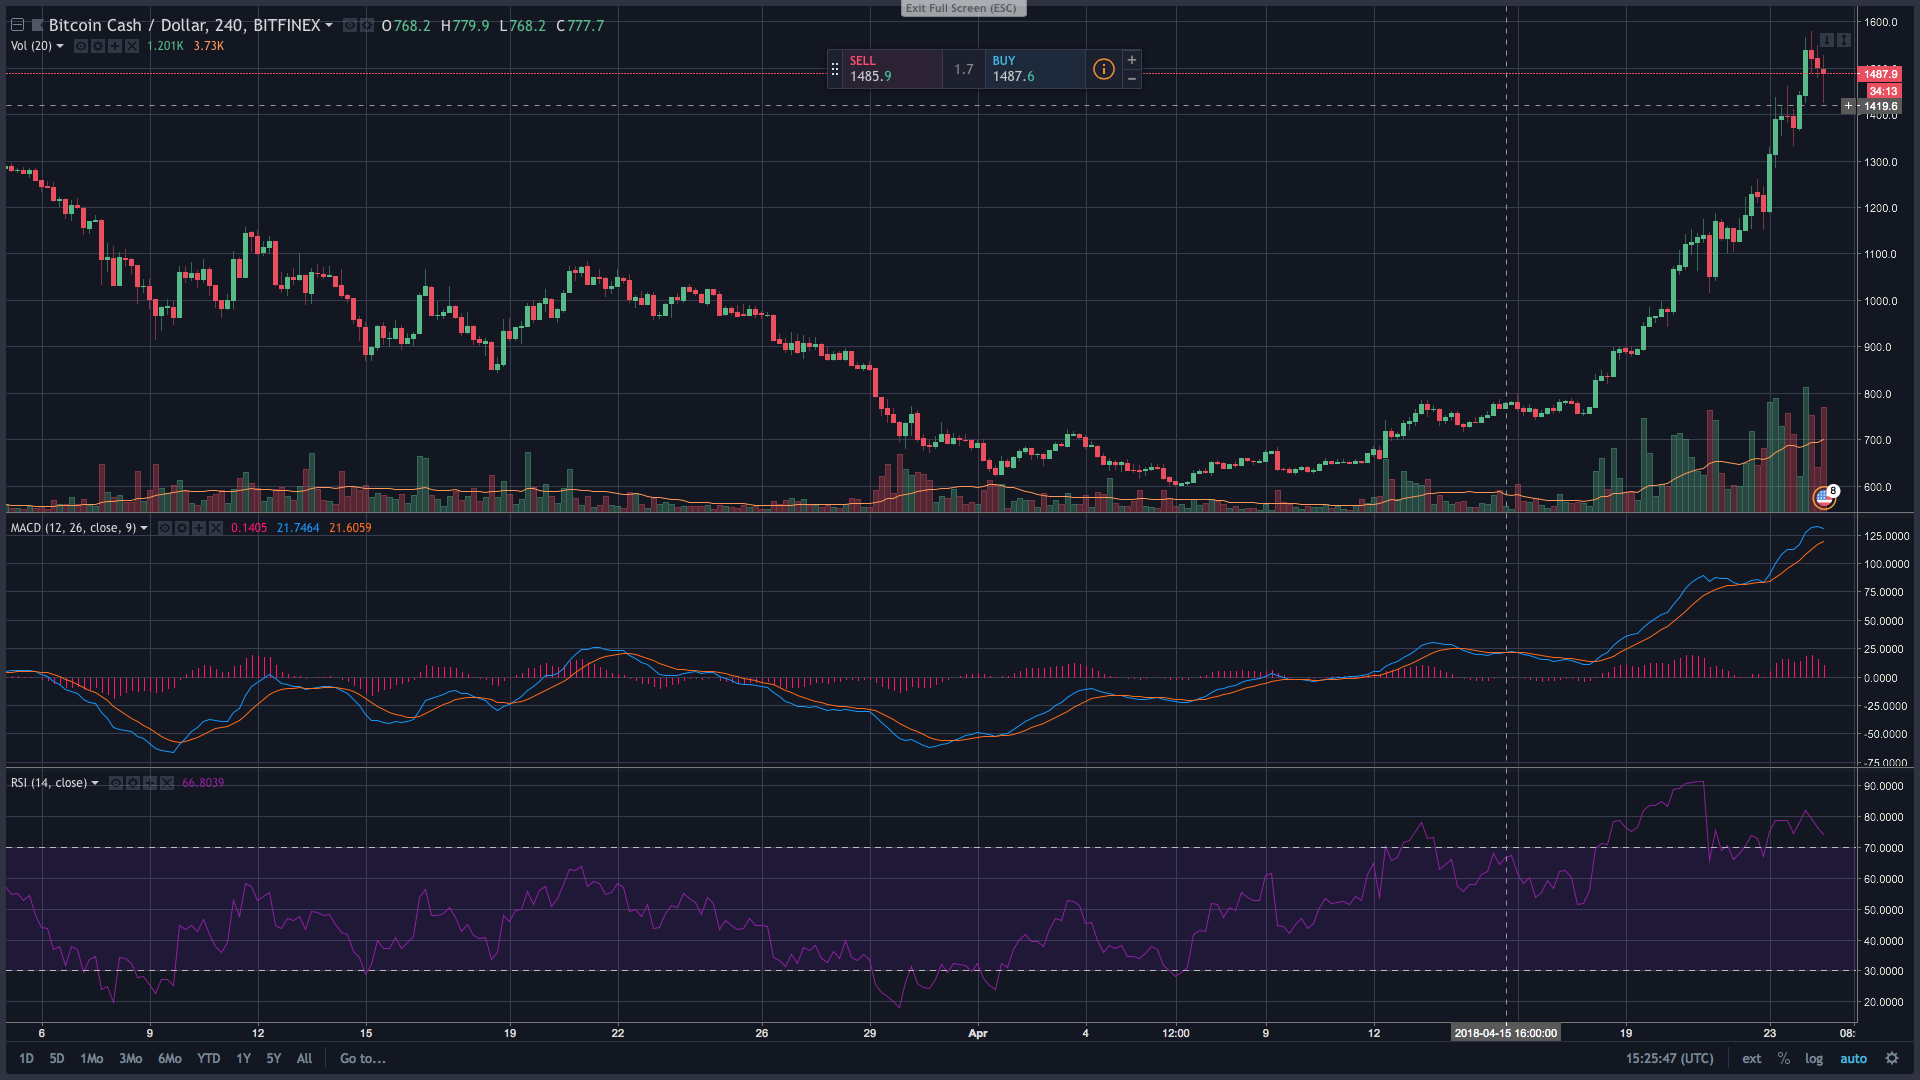This screenshot has height=1080, width=1920.
Task: Toggle percent scale mode
Action: (1783, 1058)
